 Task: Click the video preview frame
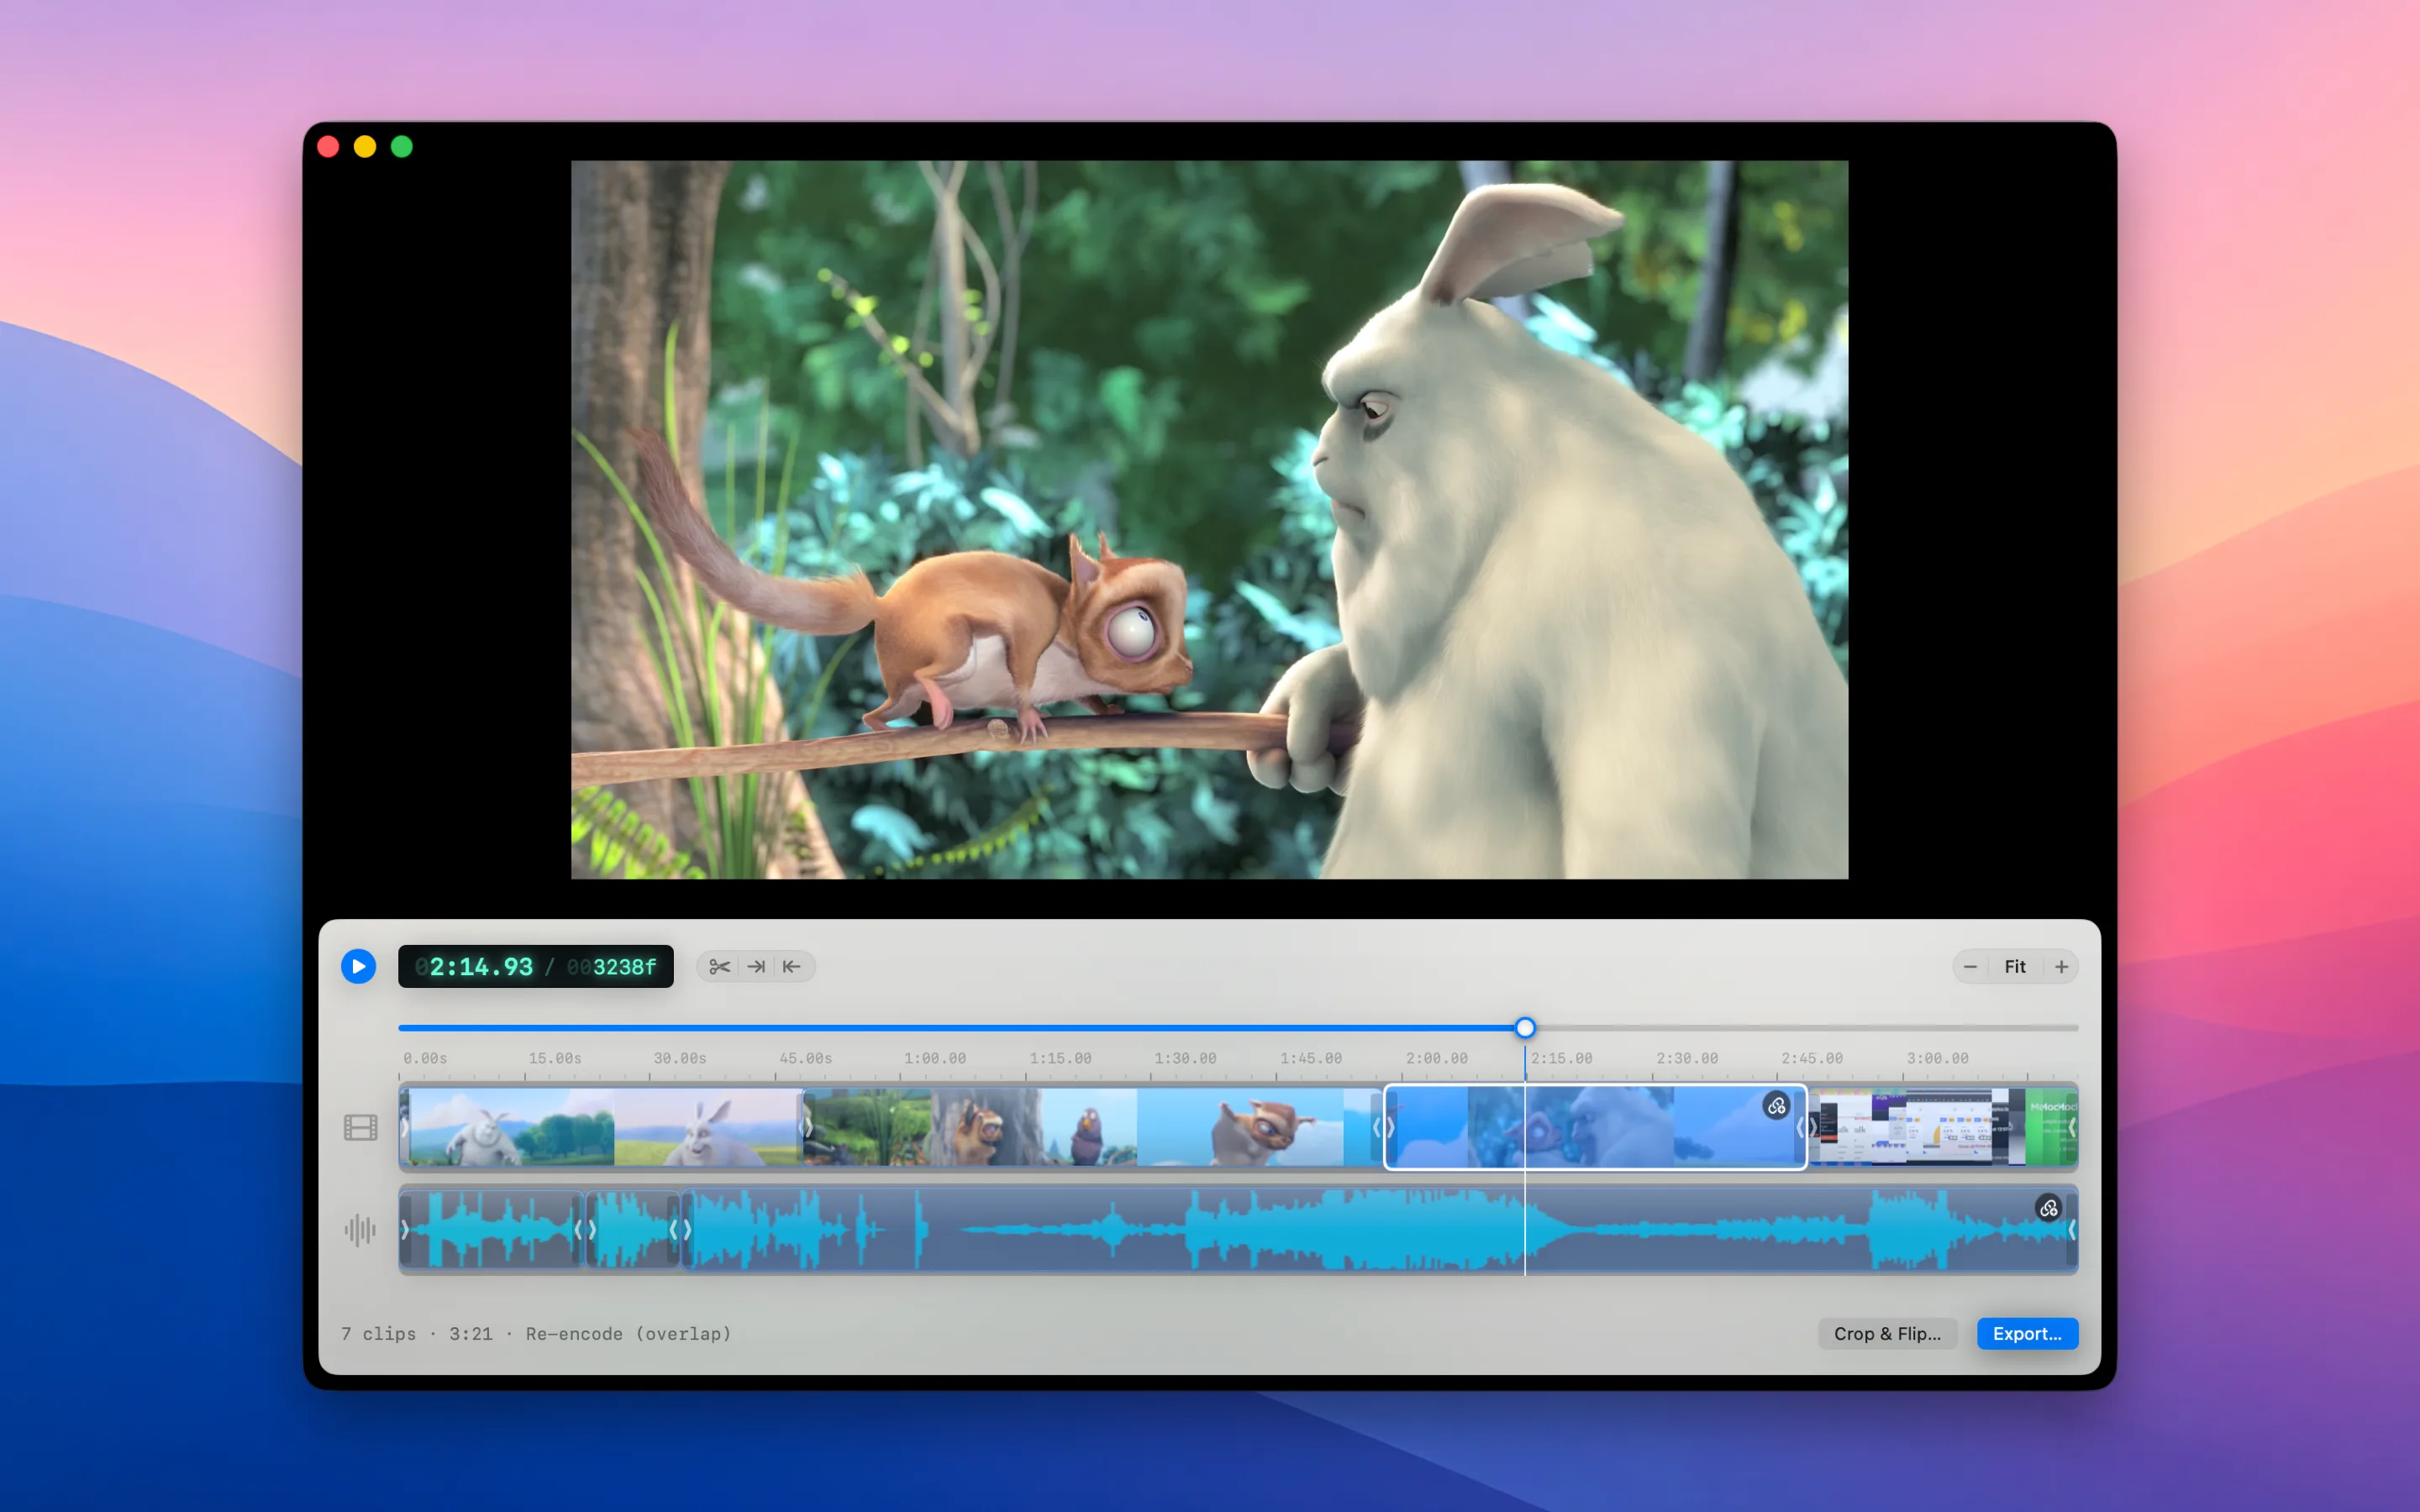click(x=1209, y=520)
